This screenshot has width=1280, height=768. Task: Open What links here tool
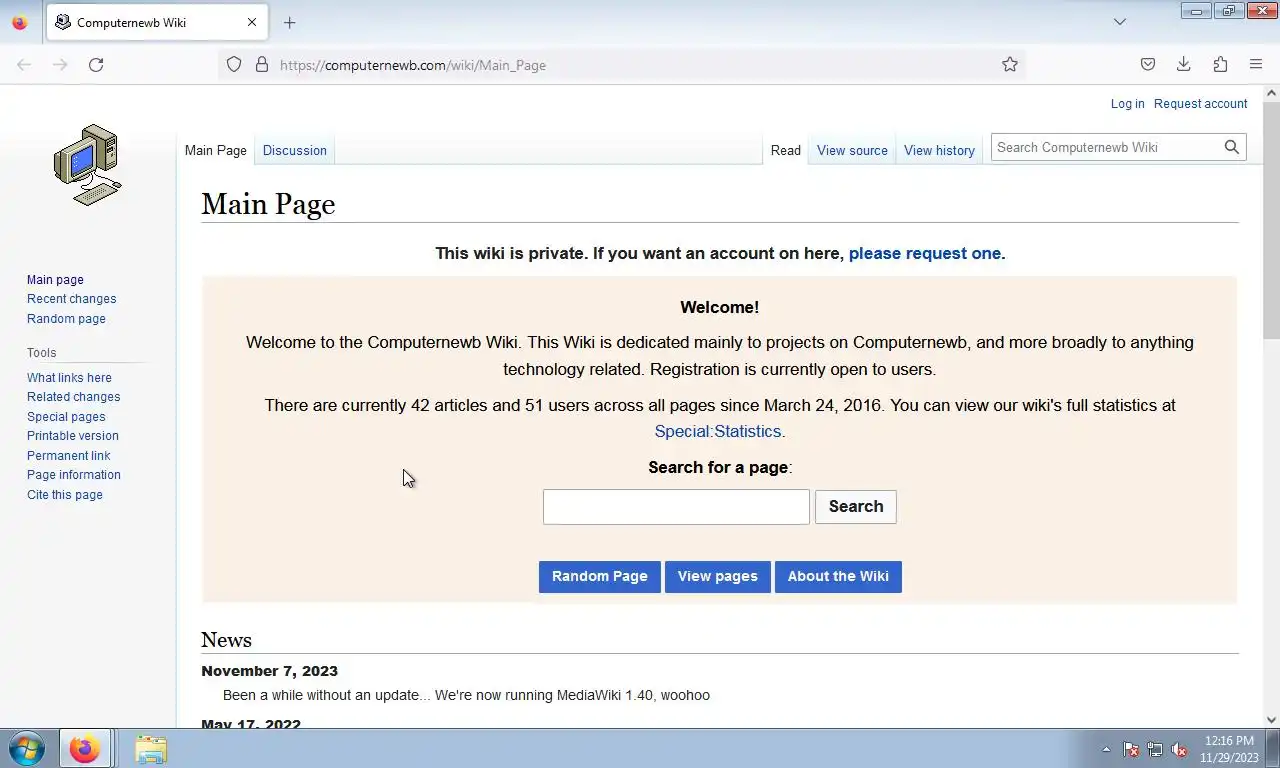coord(69,378)
